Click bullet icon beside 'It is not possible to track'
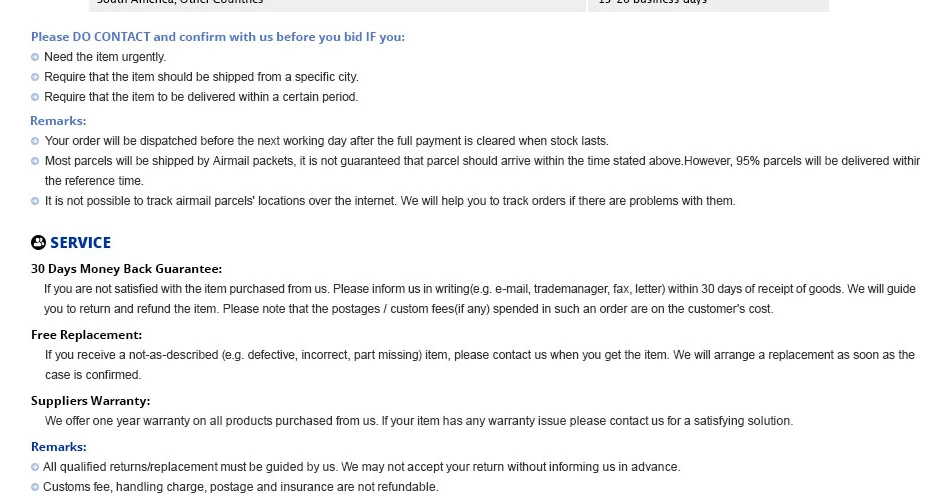 point(35,201)
